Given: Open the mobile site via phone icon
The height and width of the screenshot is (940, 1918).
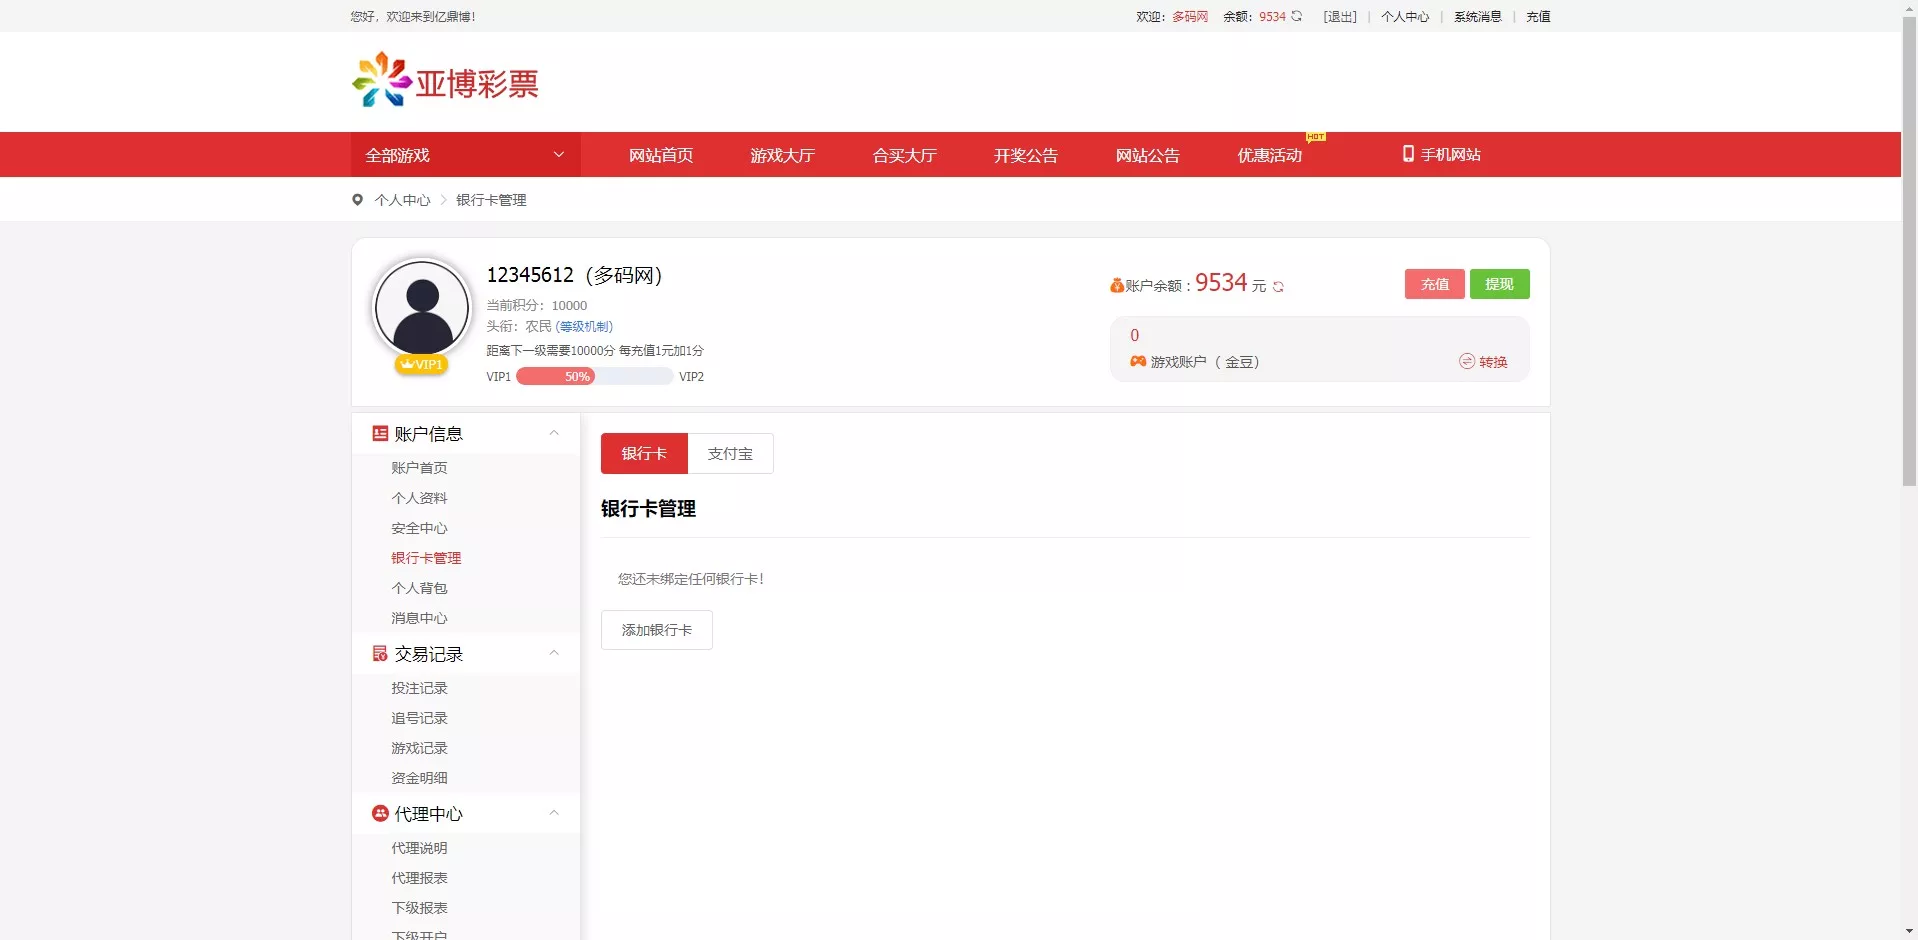Looking at the screenshot, I should coord(1408,154).
